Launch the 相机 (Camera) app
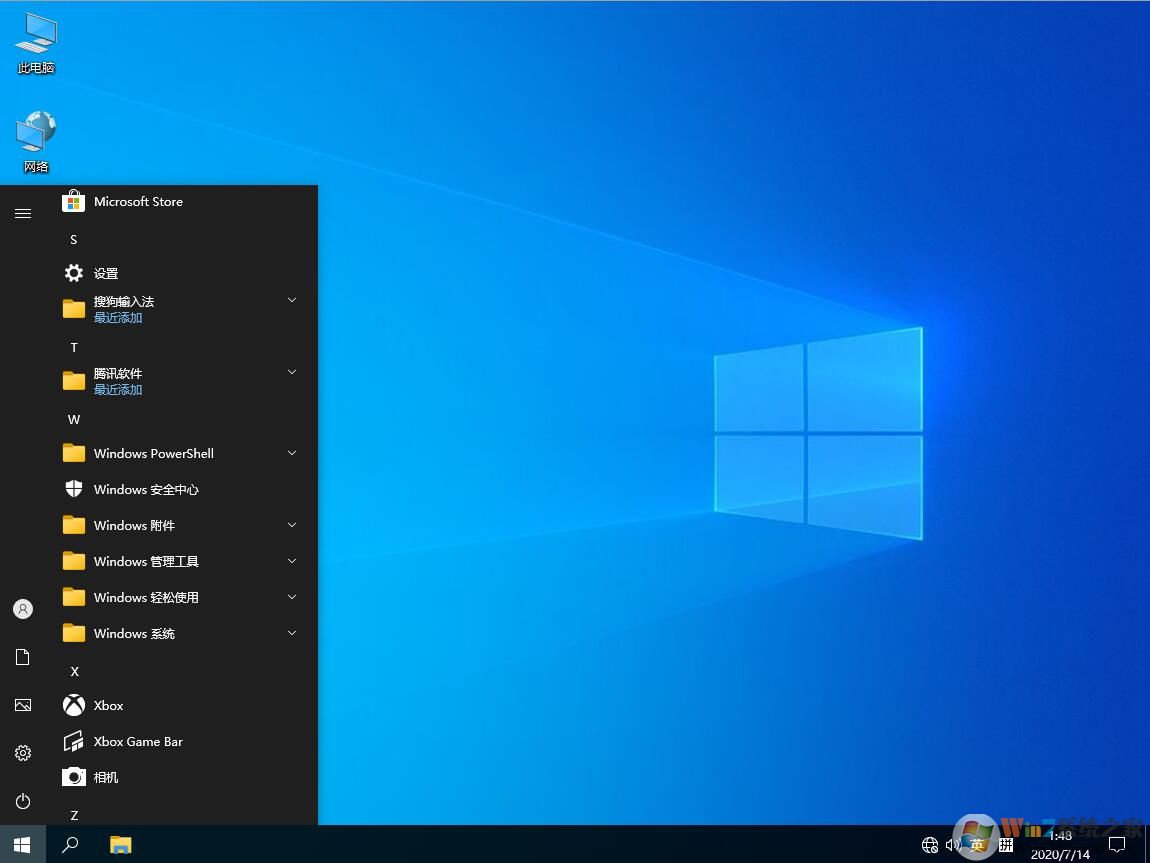The height and width of the screenshot is (863, 1150). [x=105, y=777]
